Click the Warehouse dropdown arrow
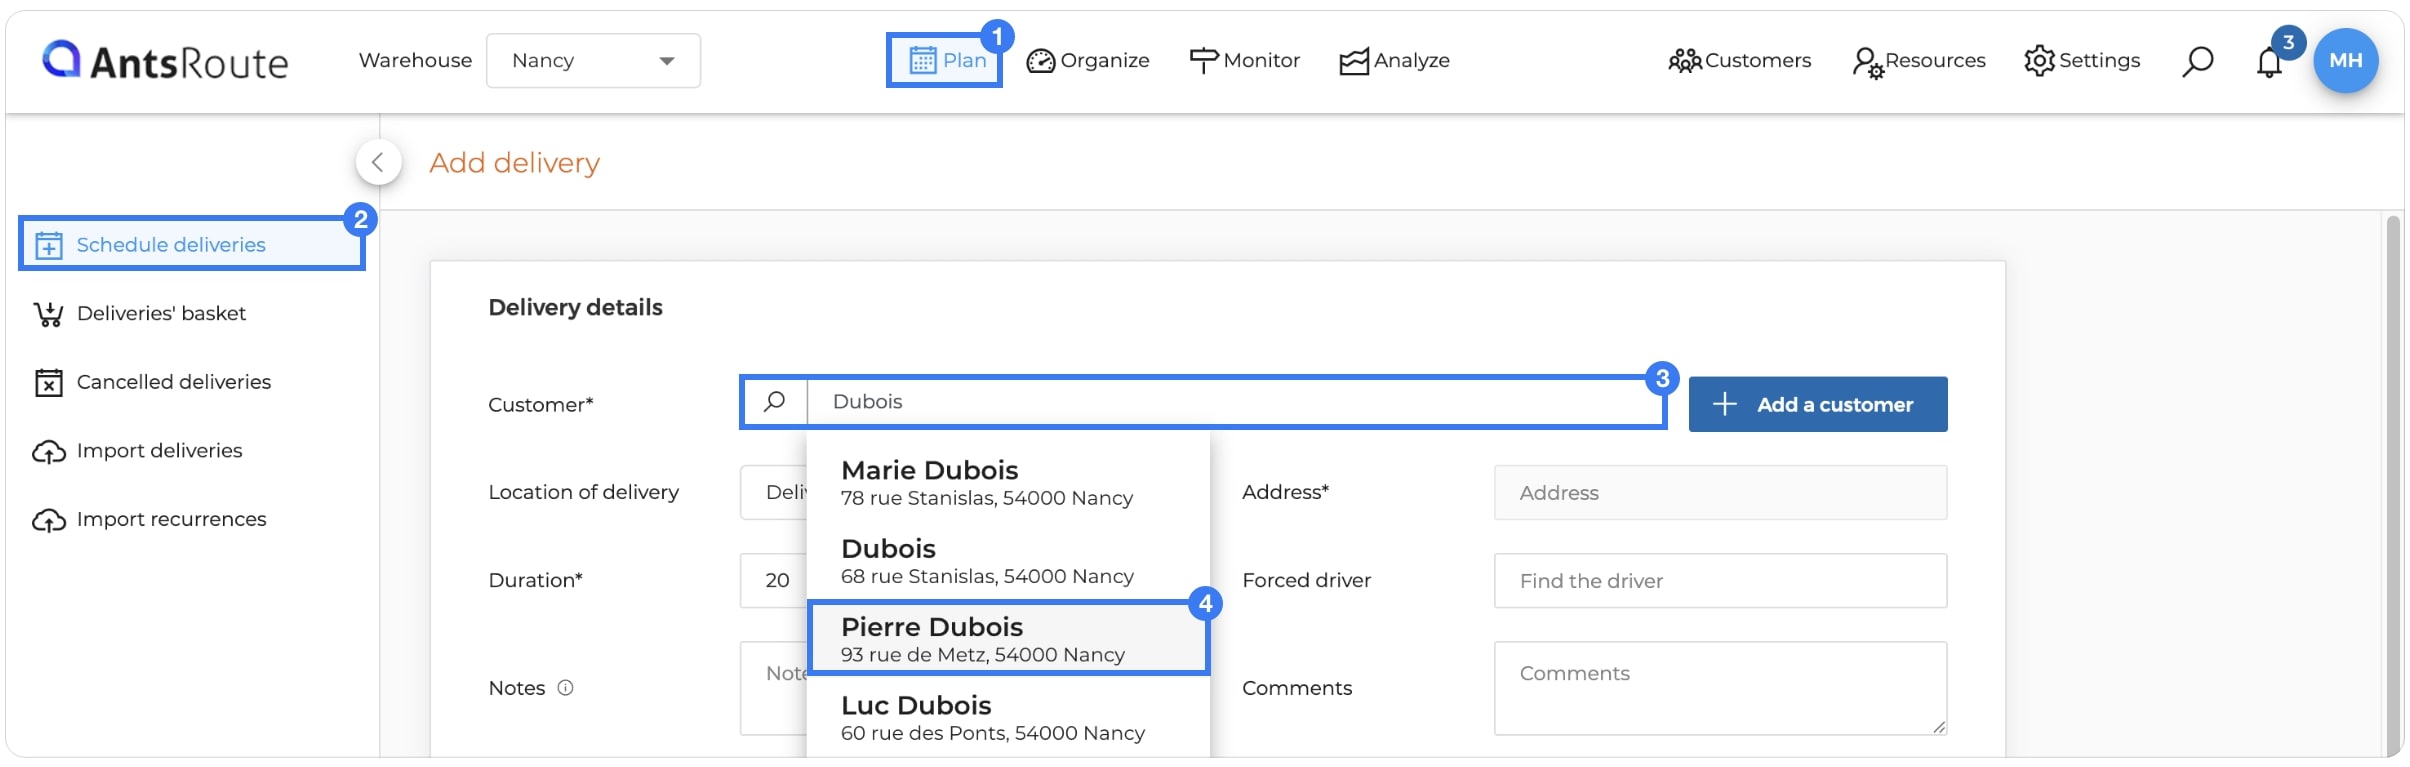Screen dimensions: 2410x767 click(667, 61)
